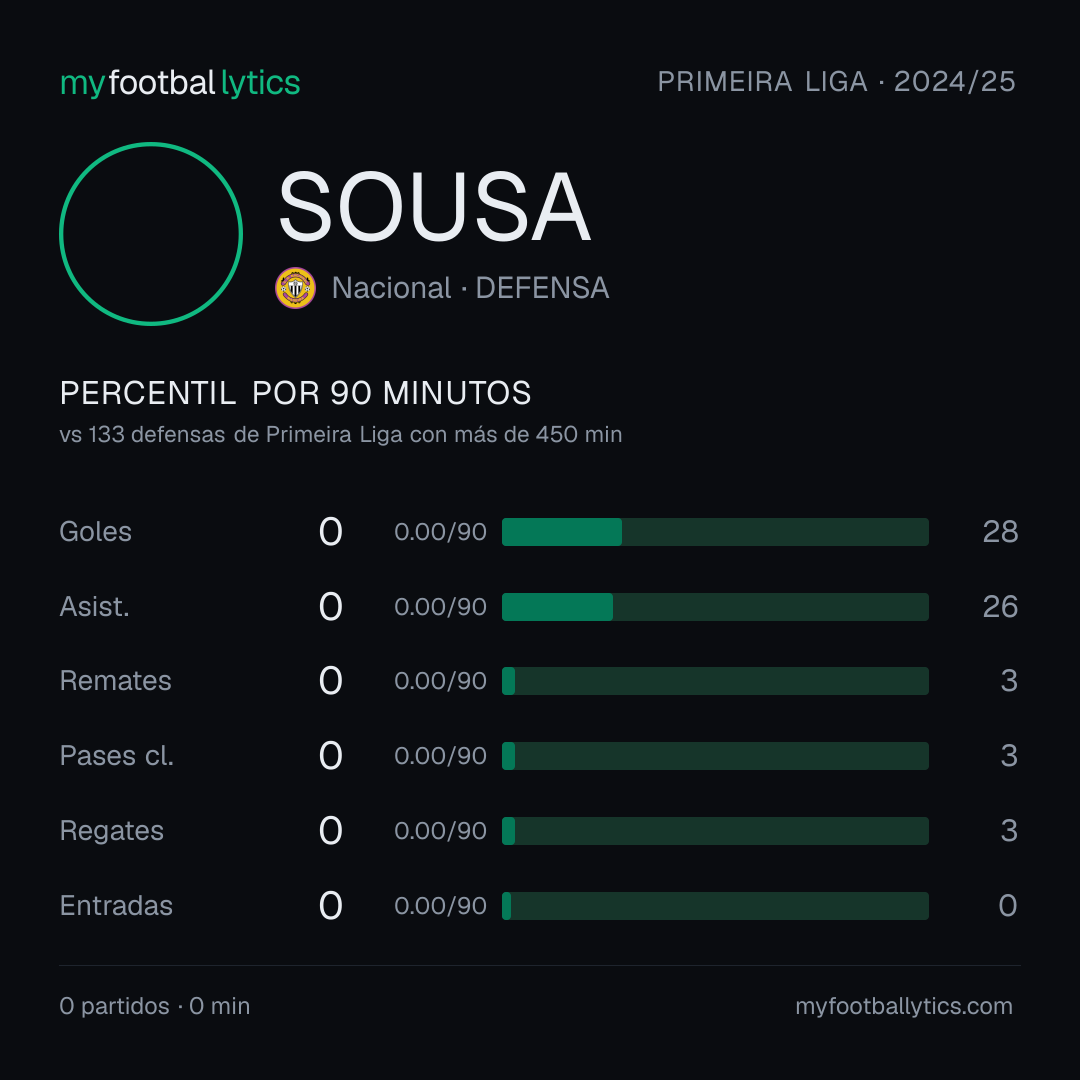Screen dimensions: 1080x1080
Task: Click the Primeira Liga 2024/25 label
Action: (x=836, y=81)
